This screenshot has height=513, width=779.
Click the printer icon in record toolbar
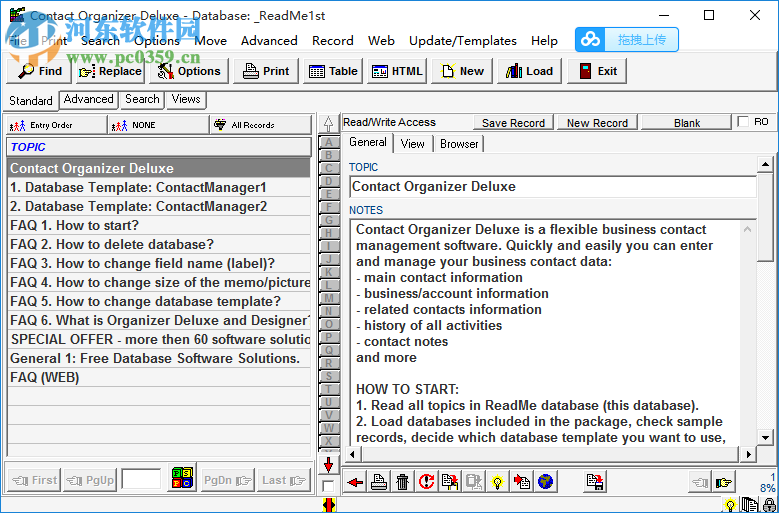379,482
